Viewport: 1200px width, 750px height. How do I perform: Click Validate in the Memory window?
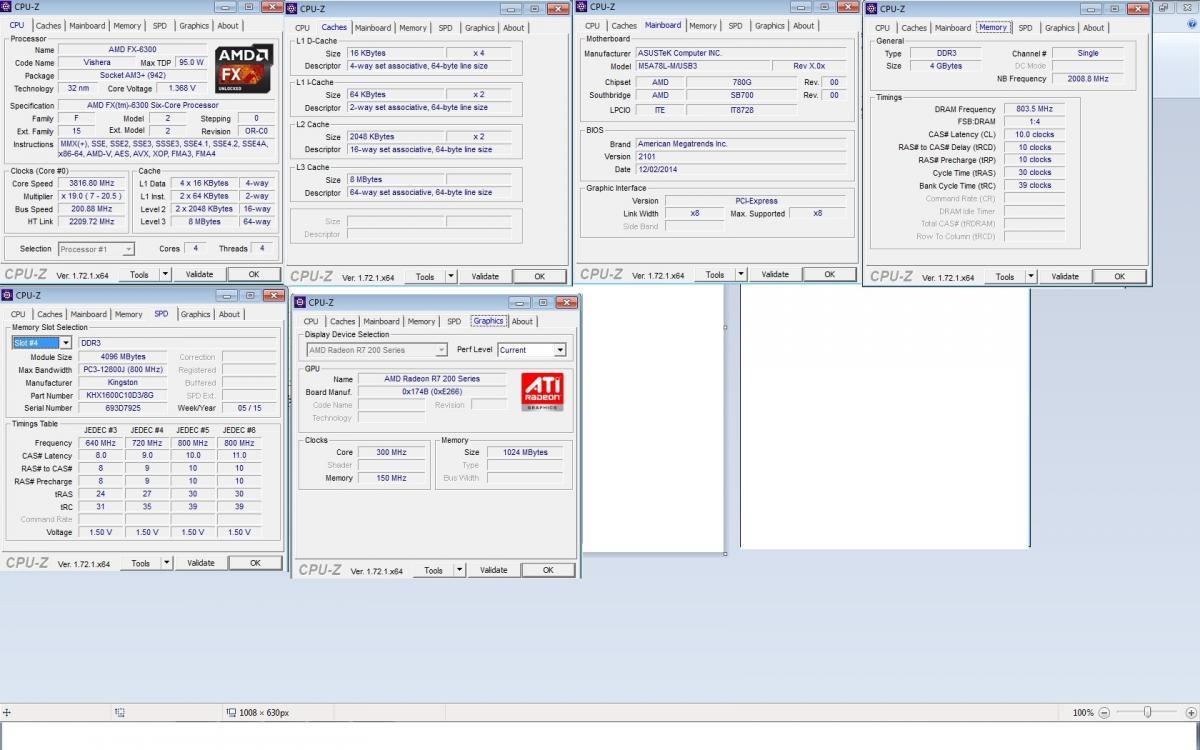click(1065, 276)
